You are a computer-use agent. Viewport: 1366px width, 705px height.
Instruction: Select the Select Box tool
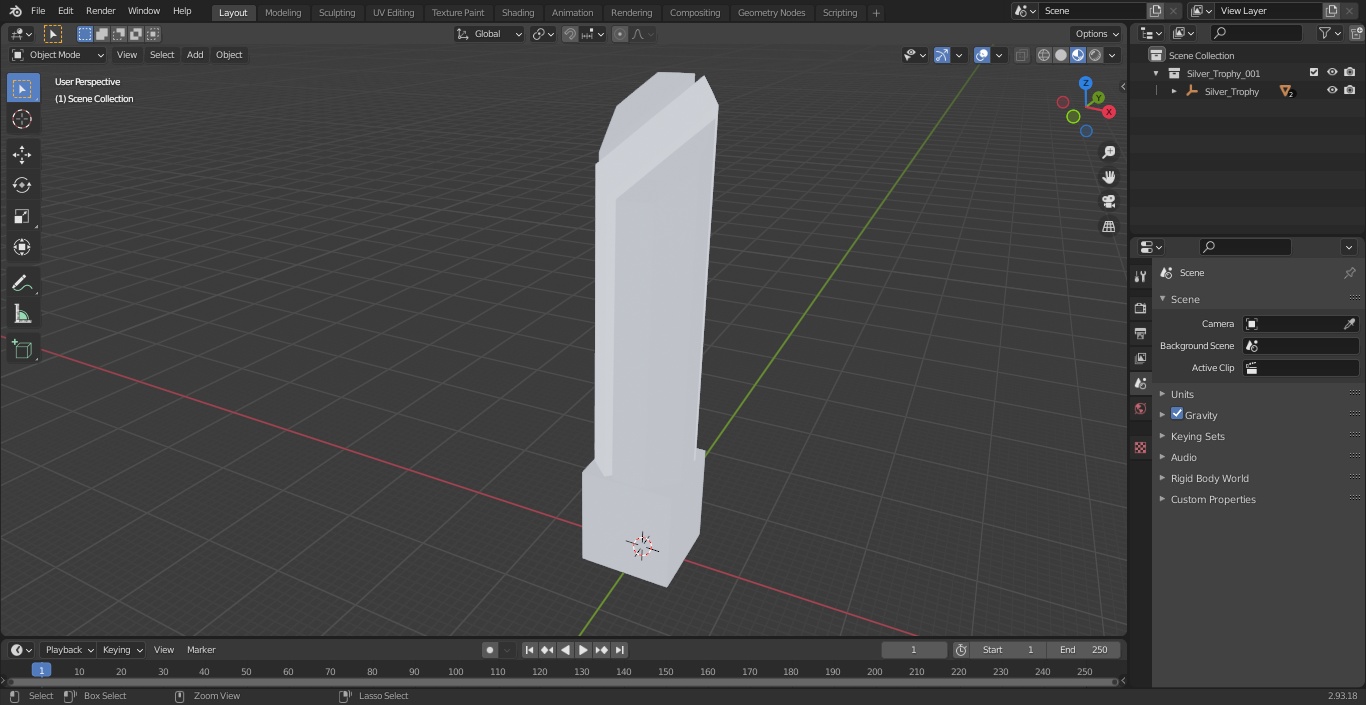(22, 88)
